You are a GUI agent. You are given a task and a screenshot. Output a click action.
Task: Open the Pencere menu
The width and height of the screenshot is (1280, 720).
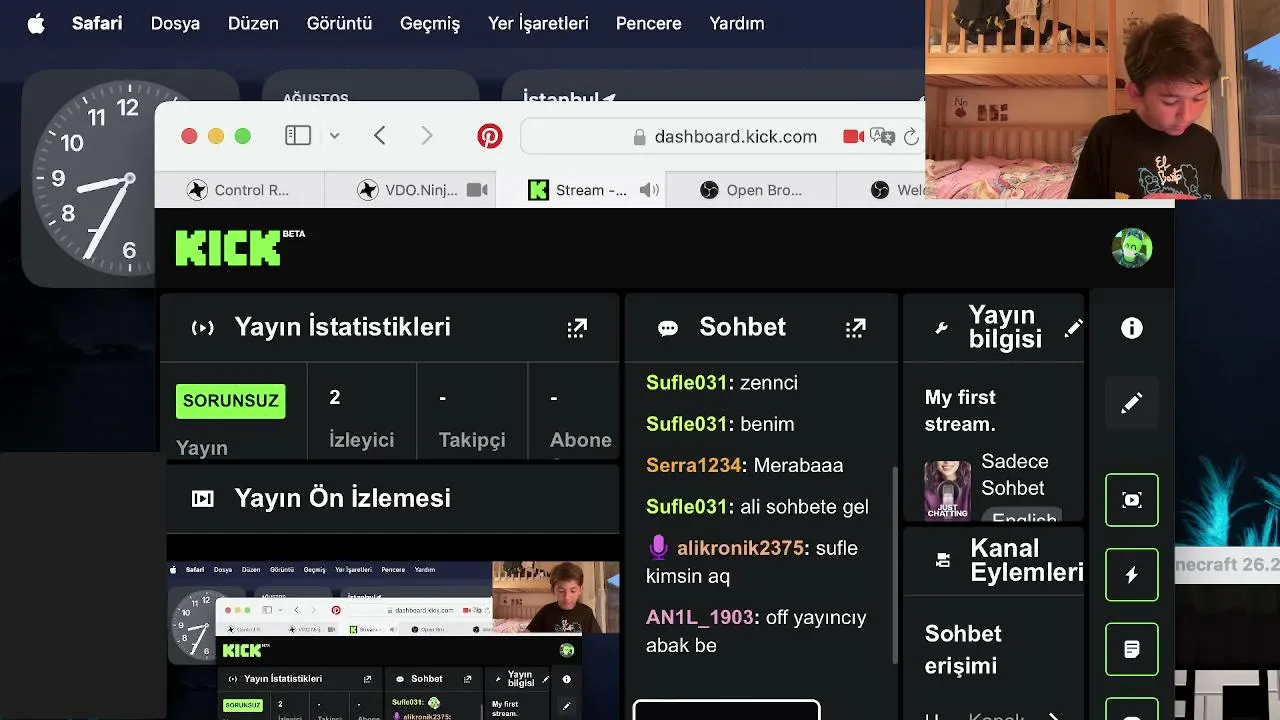coord(649,24)
